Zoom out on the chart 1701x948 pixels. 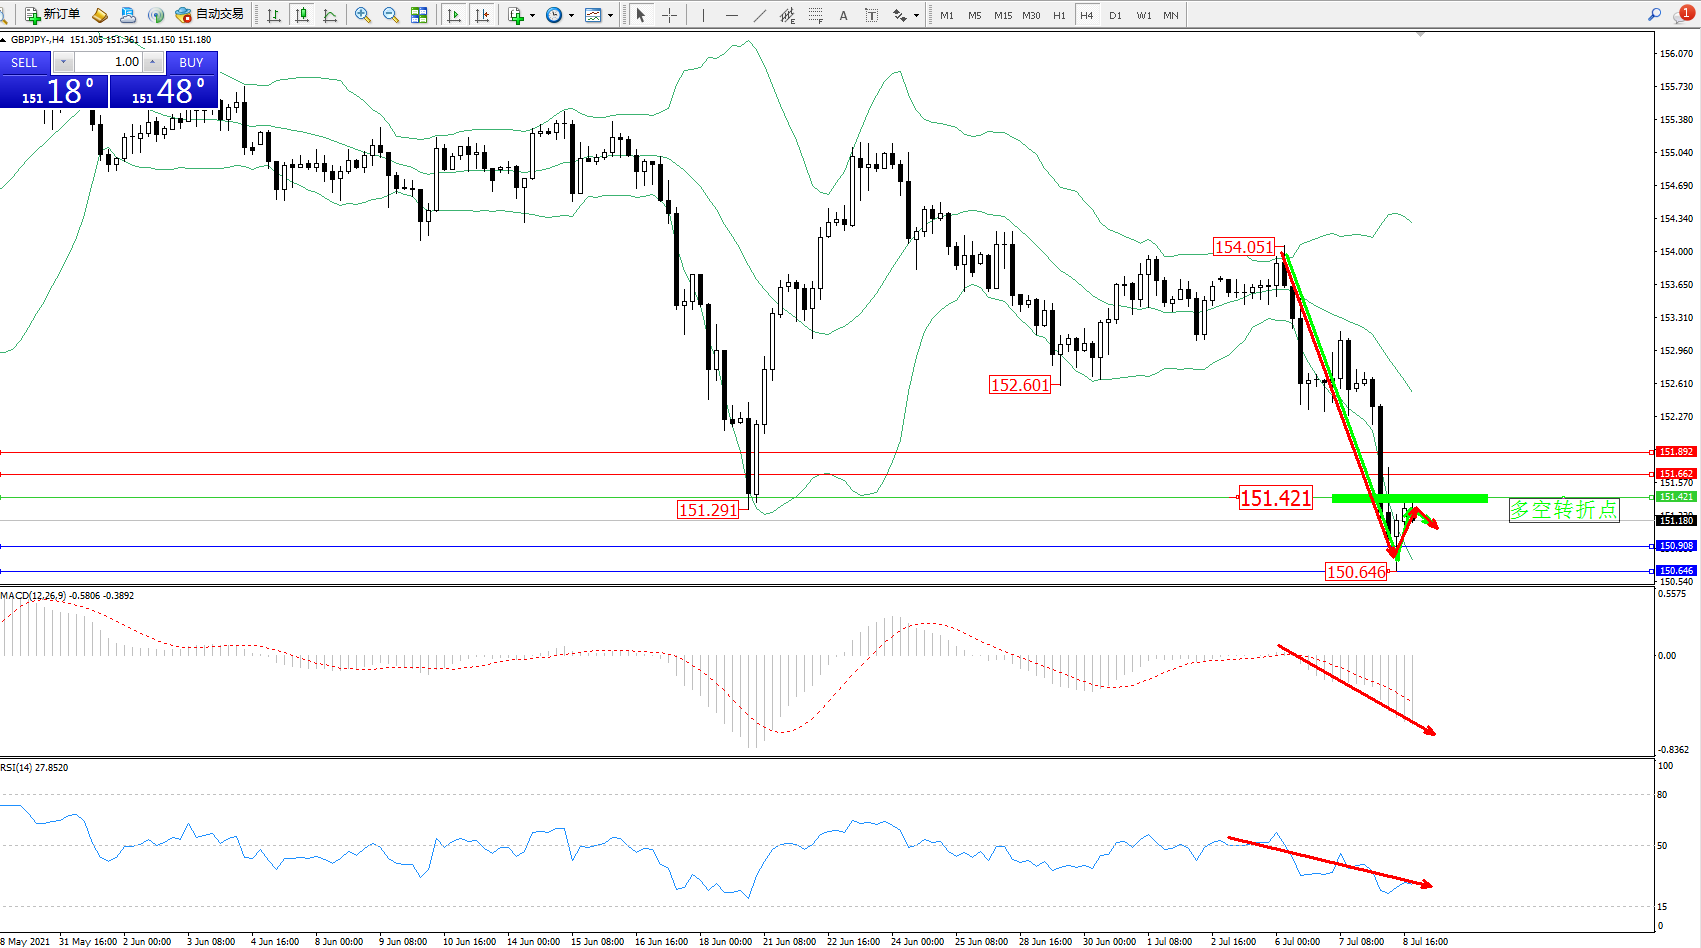(x=391, y=15)
